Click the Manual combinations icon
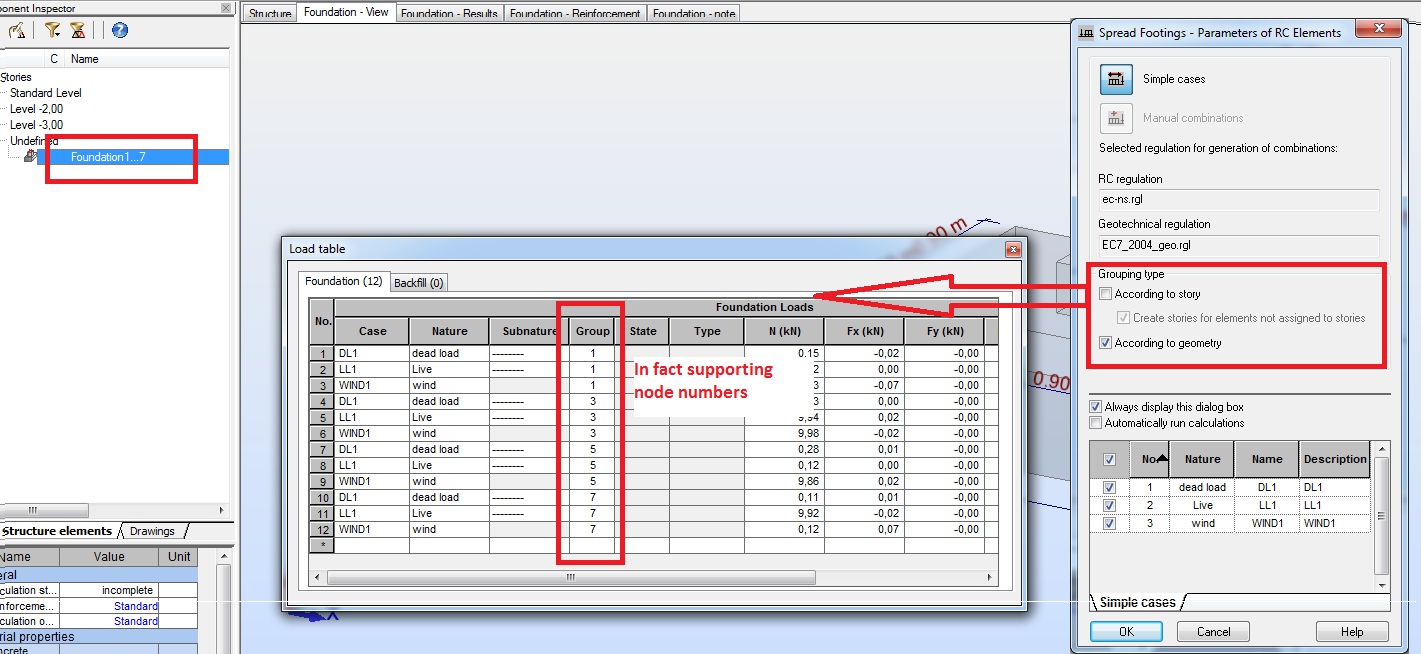Image resolution: width=1421 pixels, height=654 pixels. click(x=1116, y=118)
